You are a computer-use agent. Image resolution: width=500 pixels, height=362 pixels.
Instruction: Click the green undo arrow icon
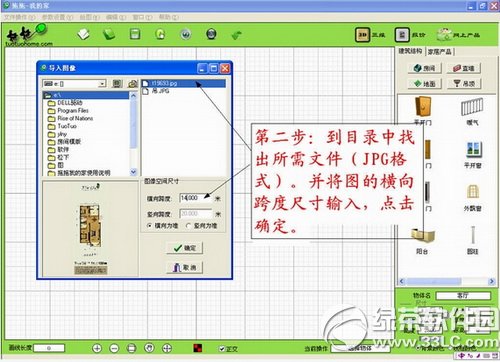click(x=236, y=35)
